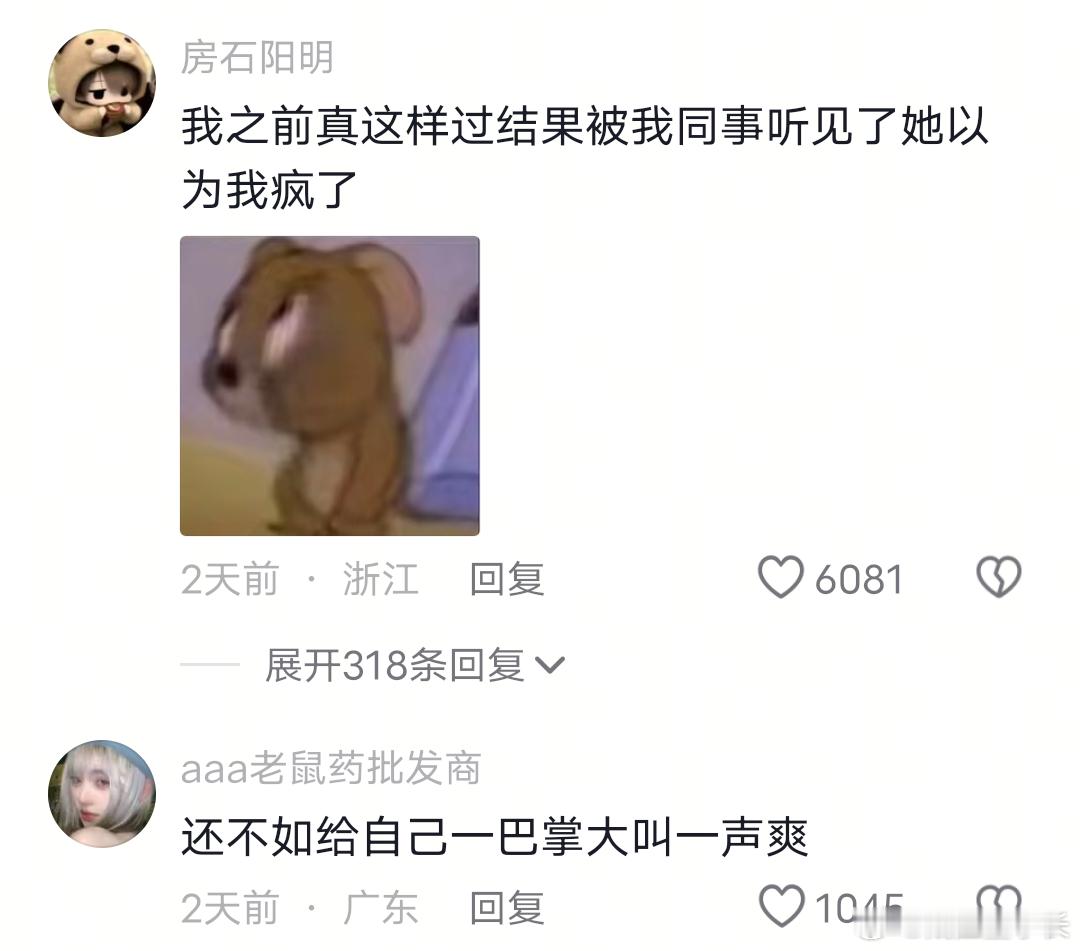Open aaa老鼠药批发商's silver-haired avatar
Screen dimensions: 1080x951
click(102, 794)
